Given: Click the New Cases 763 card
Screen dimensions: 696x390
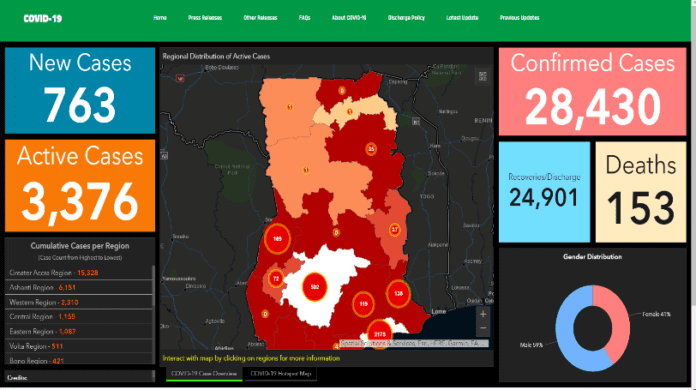Looking at the screenshot, I should 80,91.
